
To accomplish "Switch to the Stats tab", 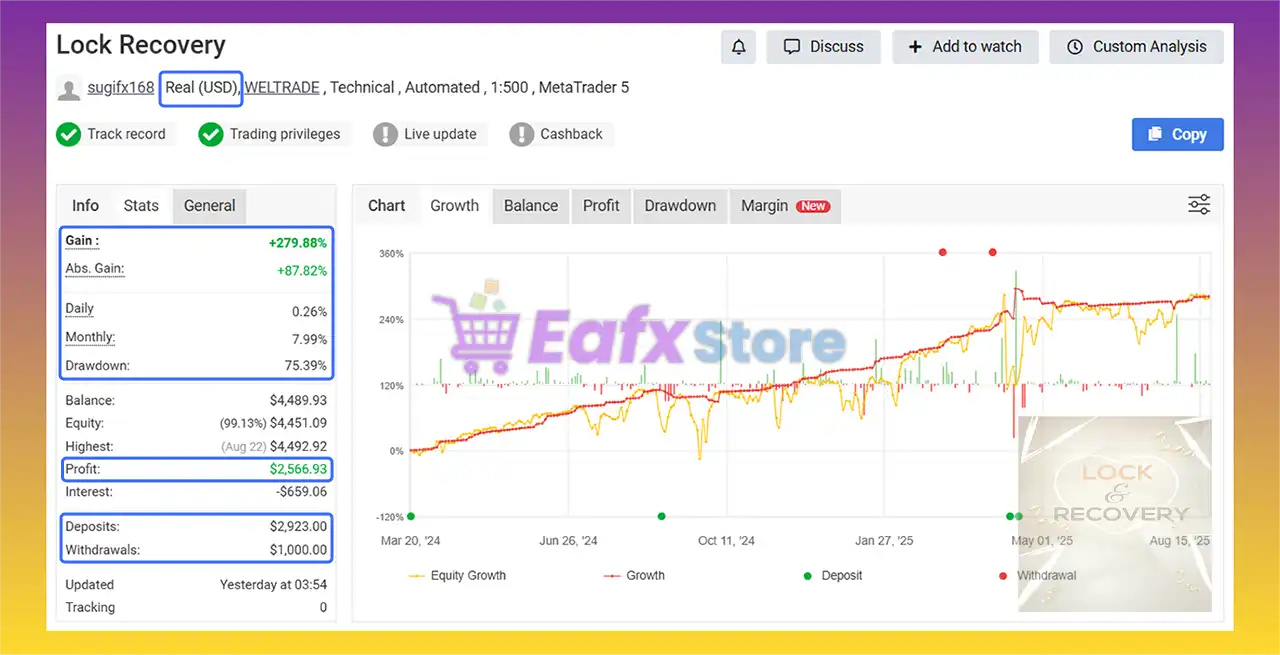I will [141, 206].
